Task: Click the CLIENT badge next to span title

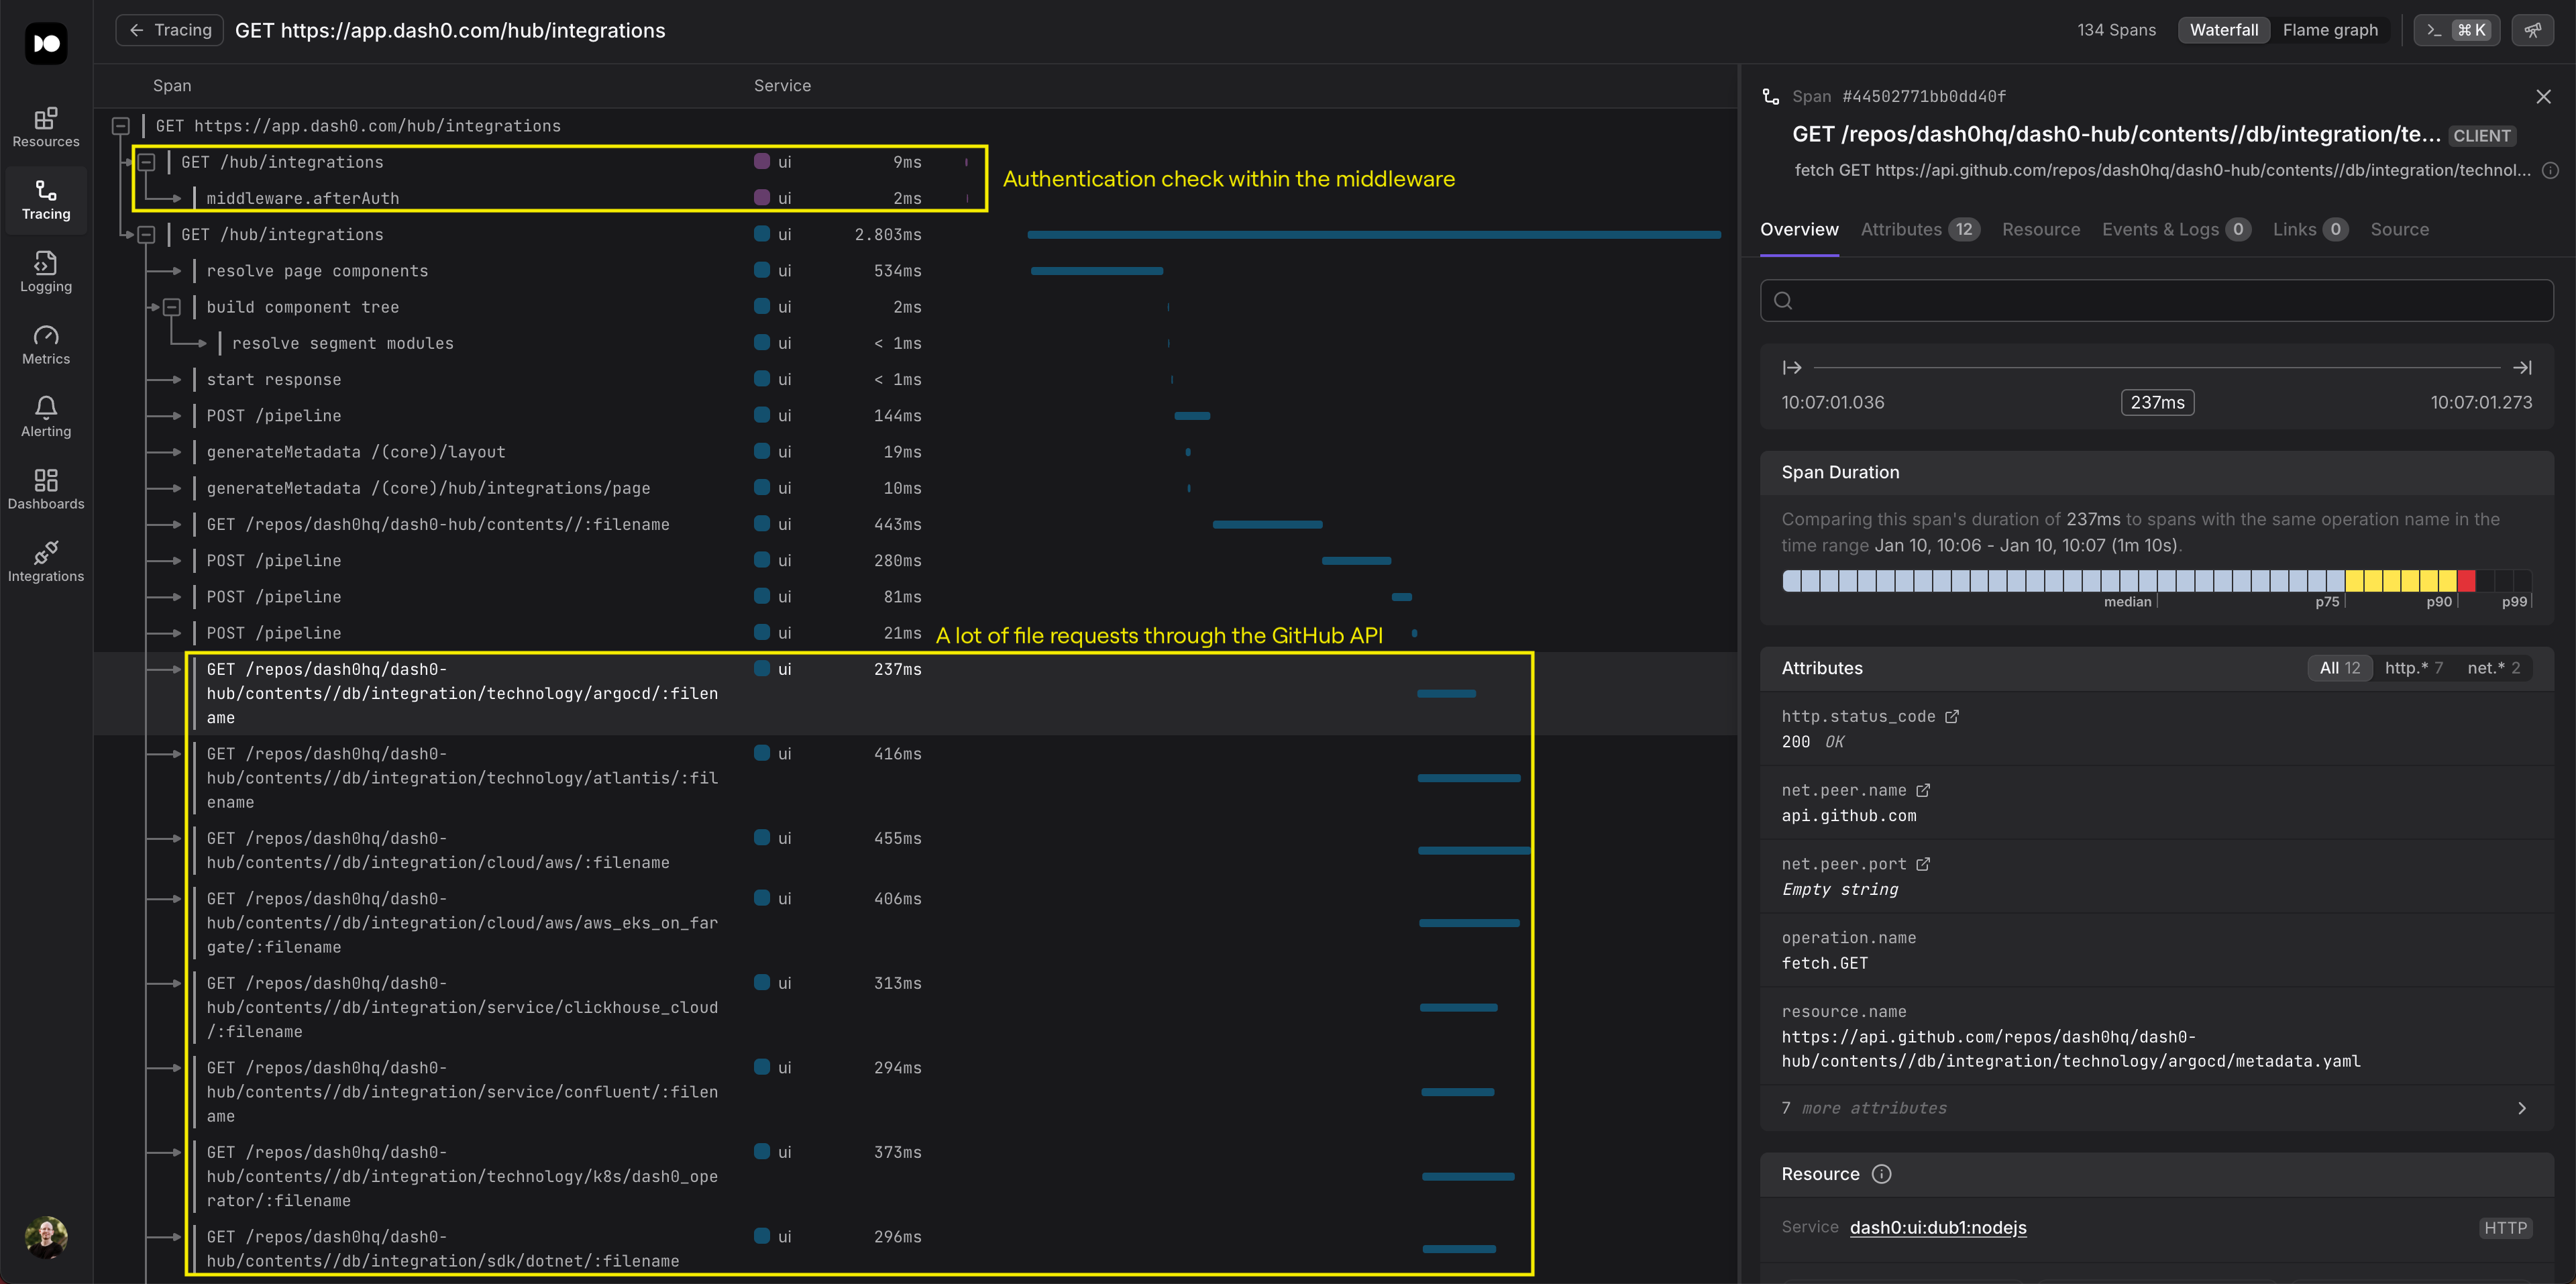Action: pyautogui.click(x=2482, y=136)
